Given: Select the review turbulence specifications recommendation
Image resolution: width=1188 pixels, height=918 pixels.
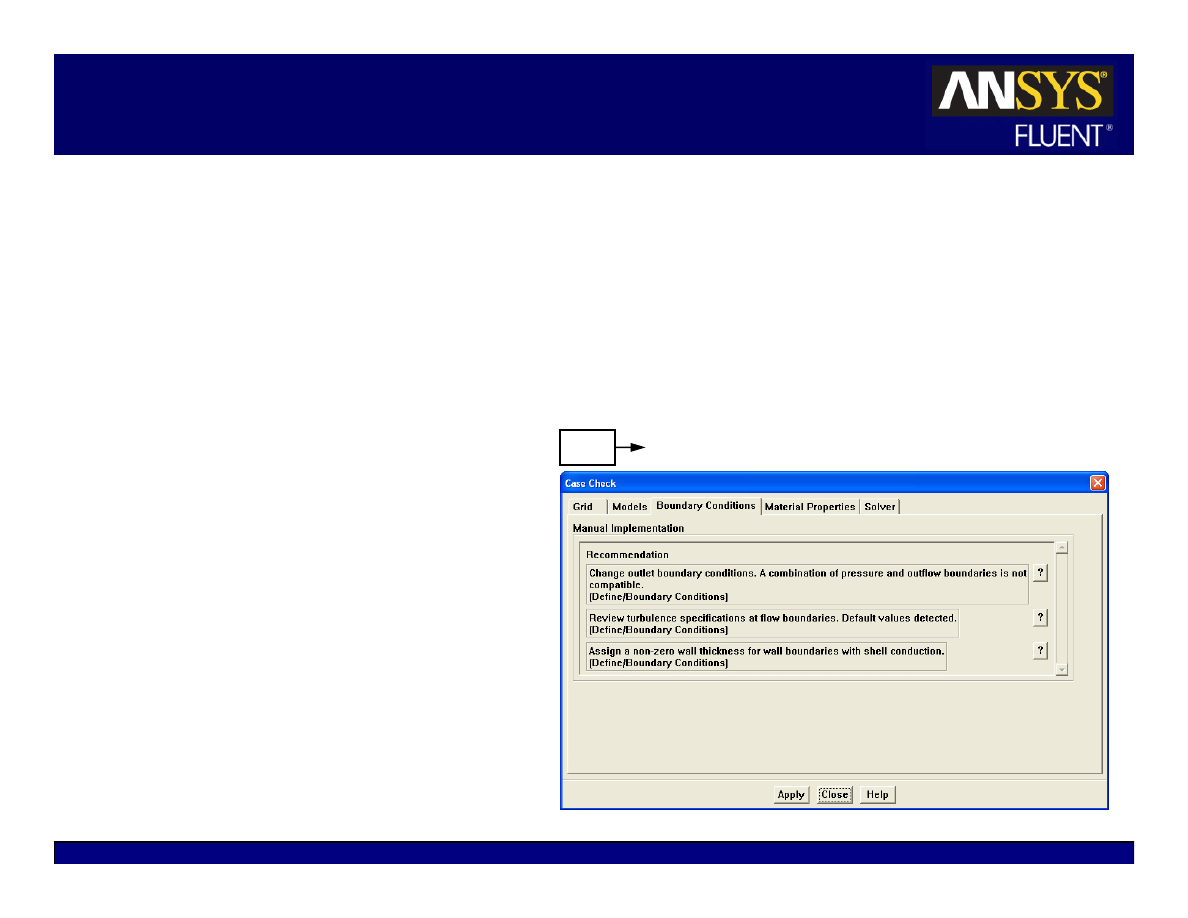Looking at the screenshot, I should click(772, 623).
